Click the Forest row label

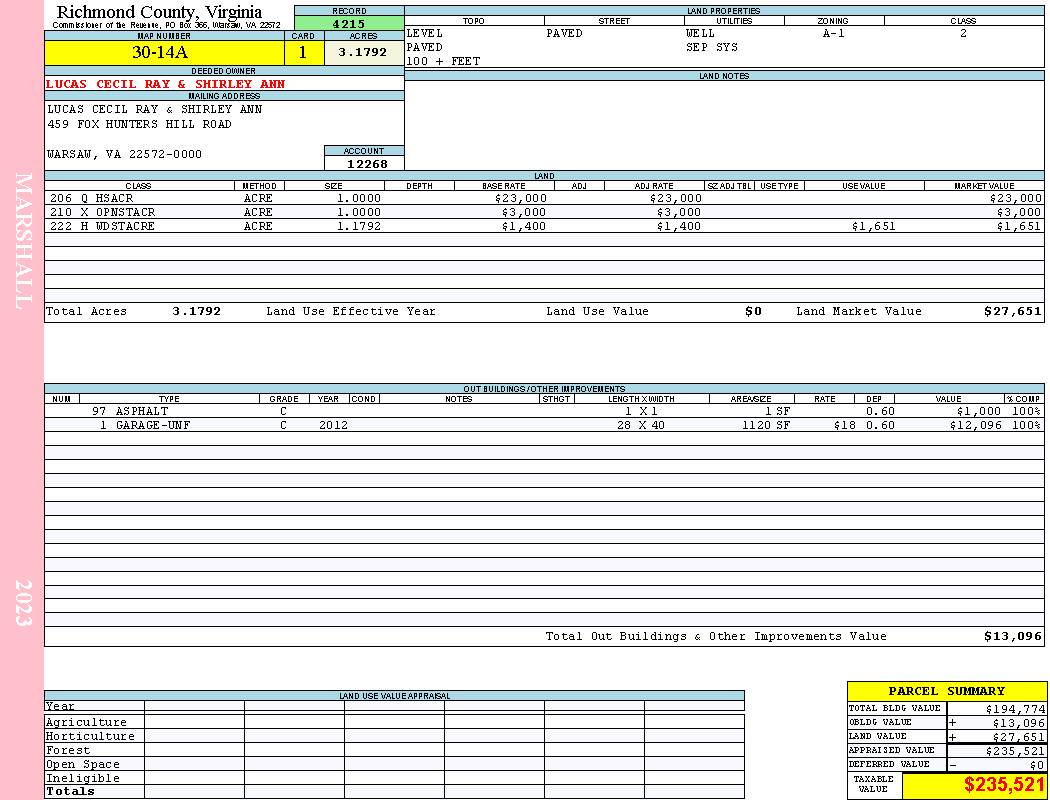point(68,750)
